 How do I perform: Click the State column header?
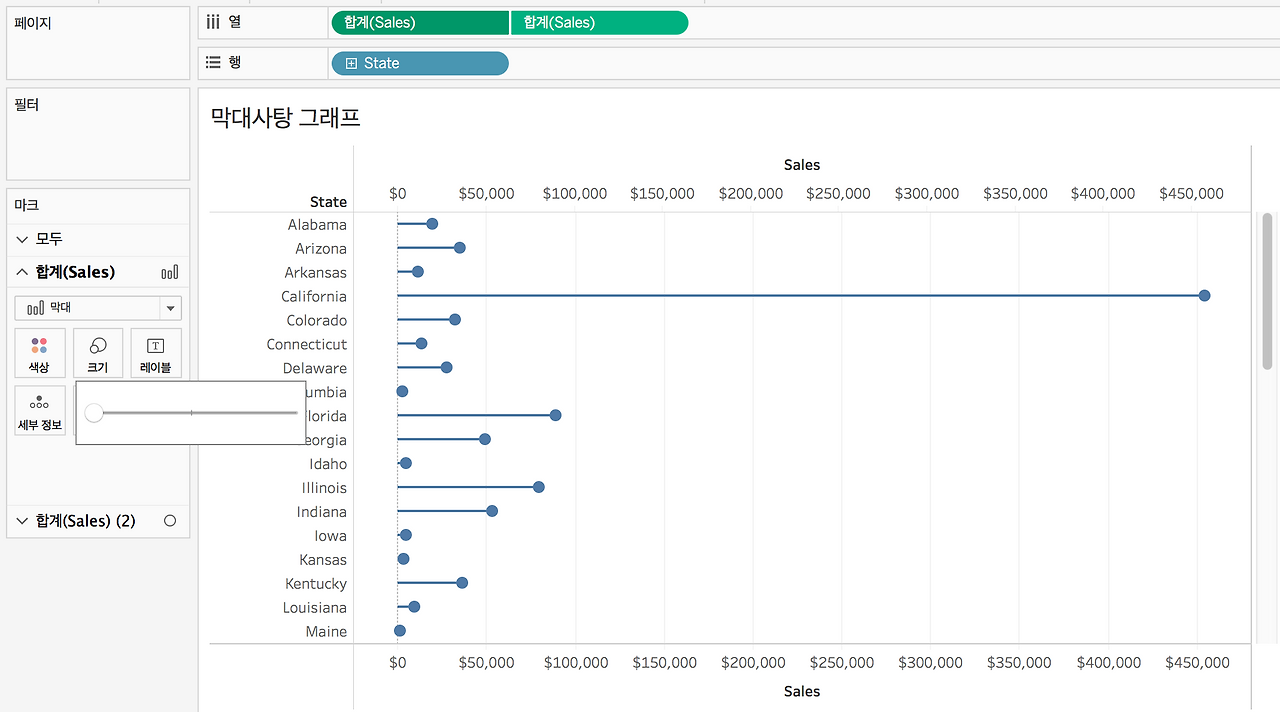click(328, 202)
